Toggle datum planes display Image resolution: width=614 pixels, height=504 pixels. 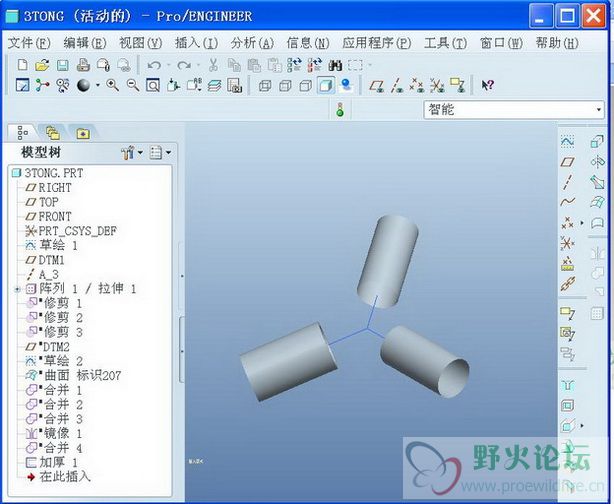(x=377, y=85)
